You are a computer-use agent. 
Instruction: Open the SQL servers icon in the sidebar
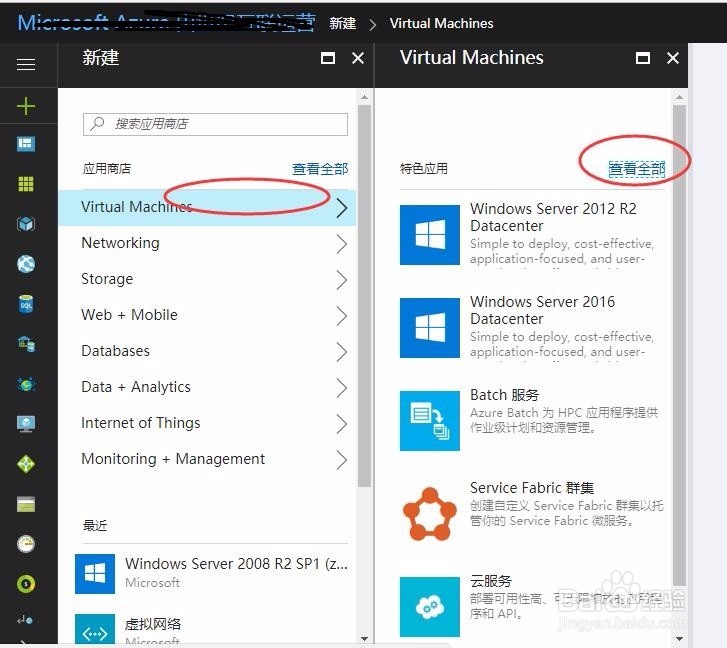26,344
